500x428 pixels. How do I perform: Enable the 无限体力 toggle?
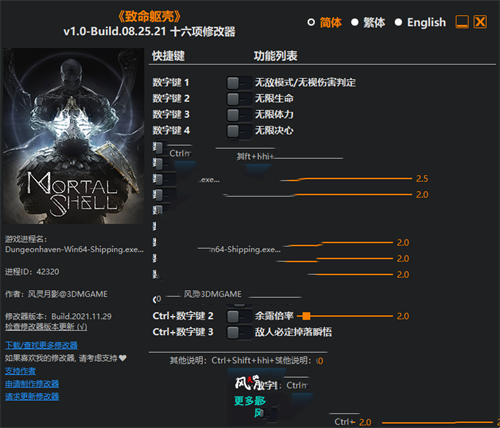coord(239,115)
